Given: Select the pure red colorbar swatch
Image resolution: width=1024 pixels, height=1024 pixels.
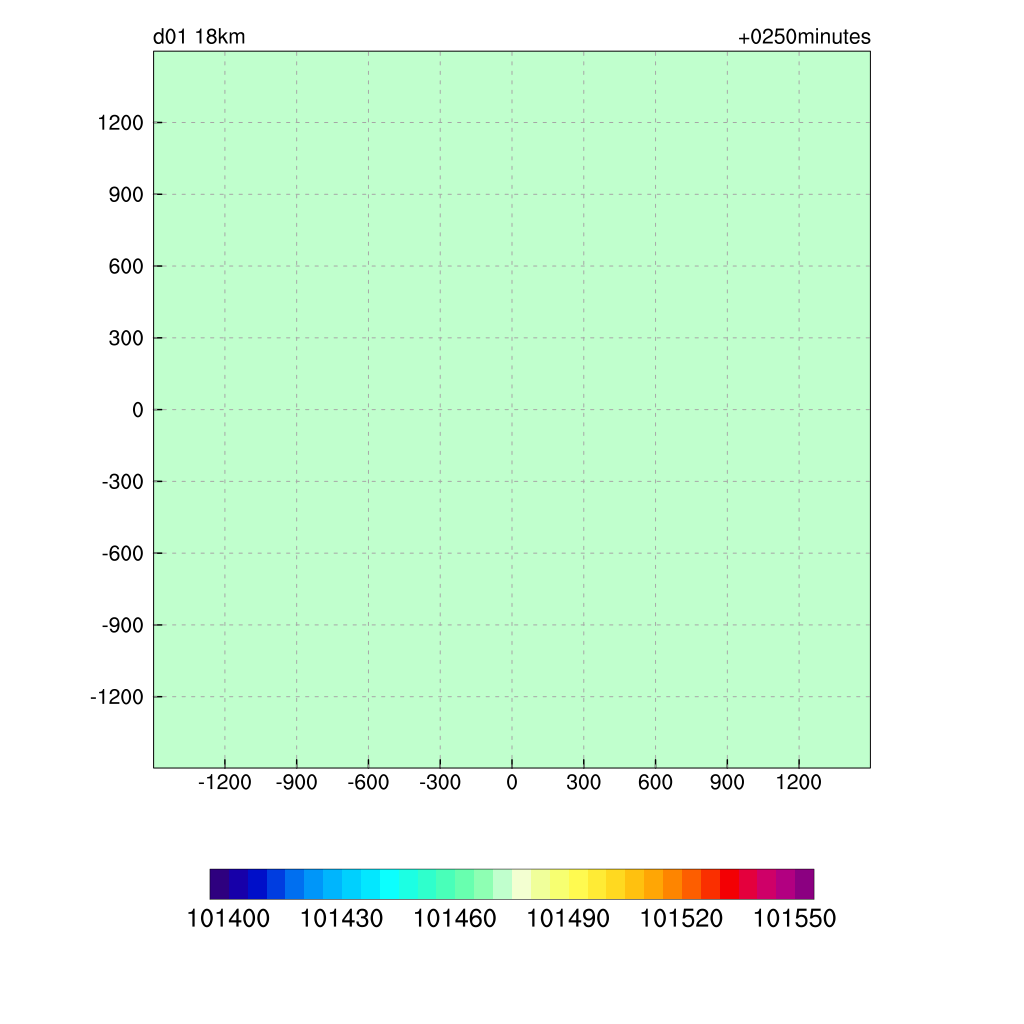Looking at the screenshot, I should [729, 884].
